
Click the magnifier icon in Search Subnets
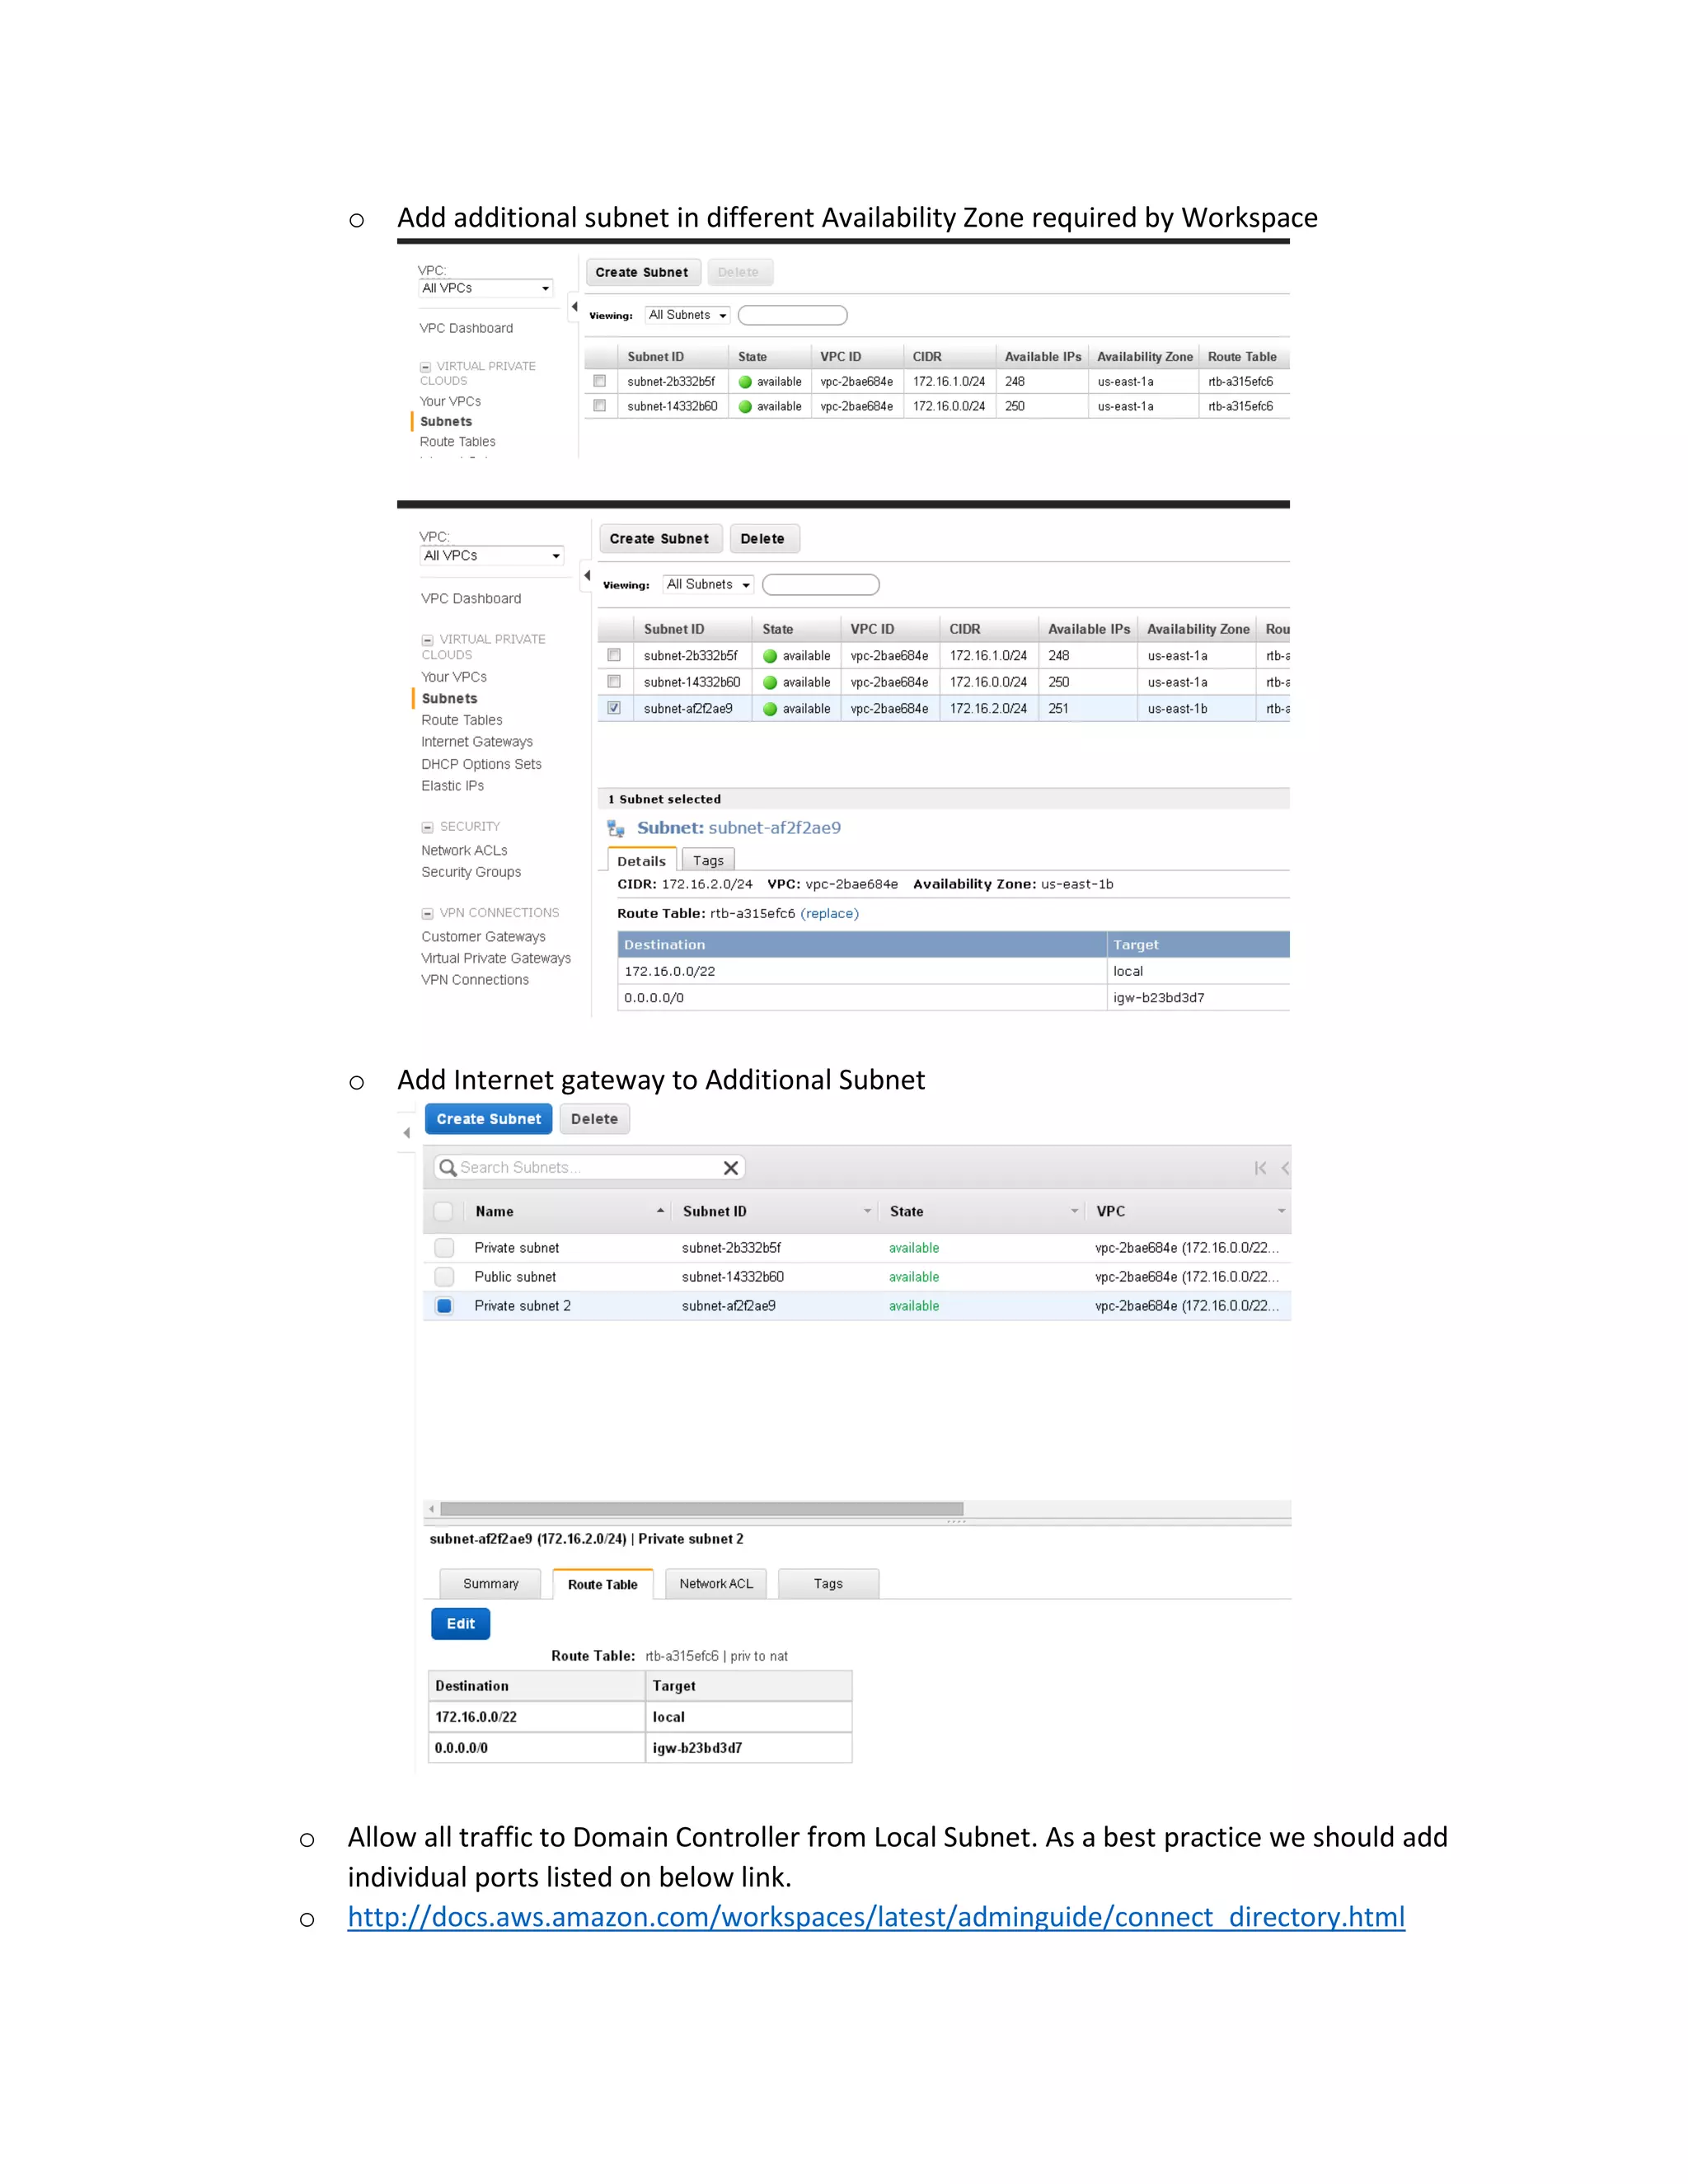pyautogui.click(x=447, y=1167)
